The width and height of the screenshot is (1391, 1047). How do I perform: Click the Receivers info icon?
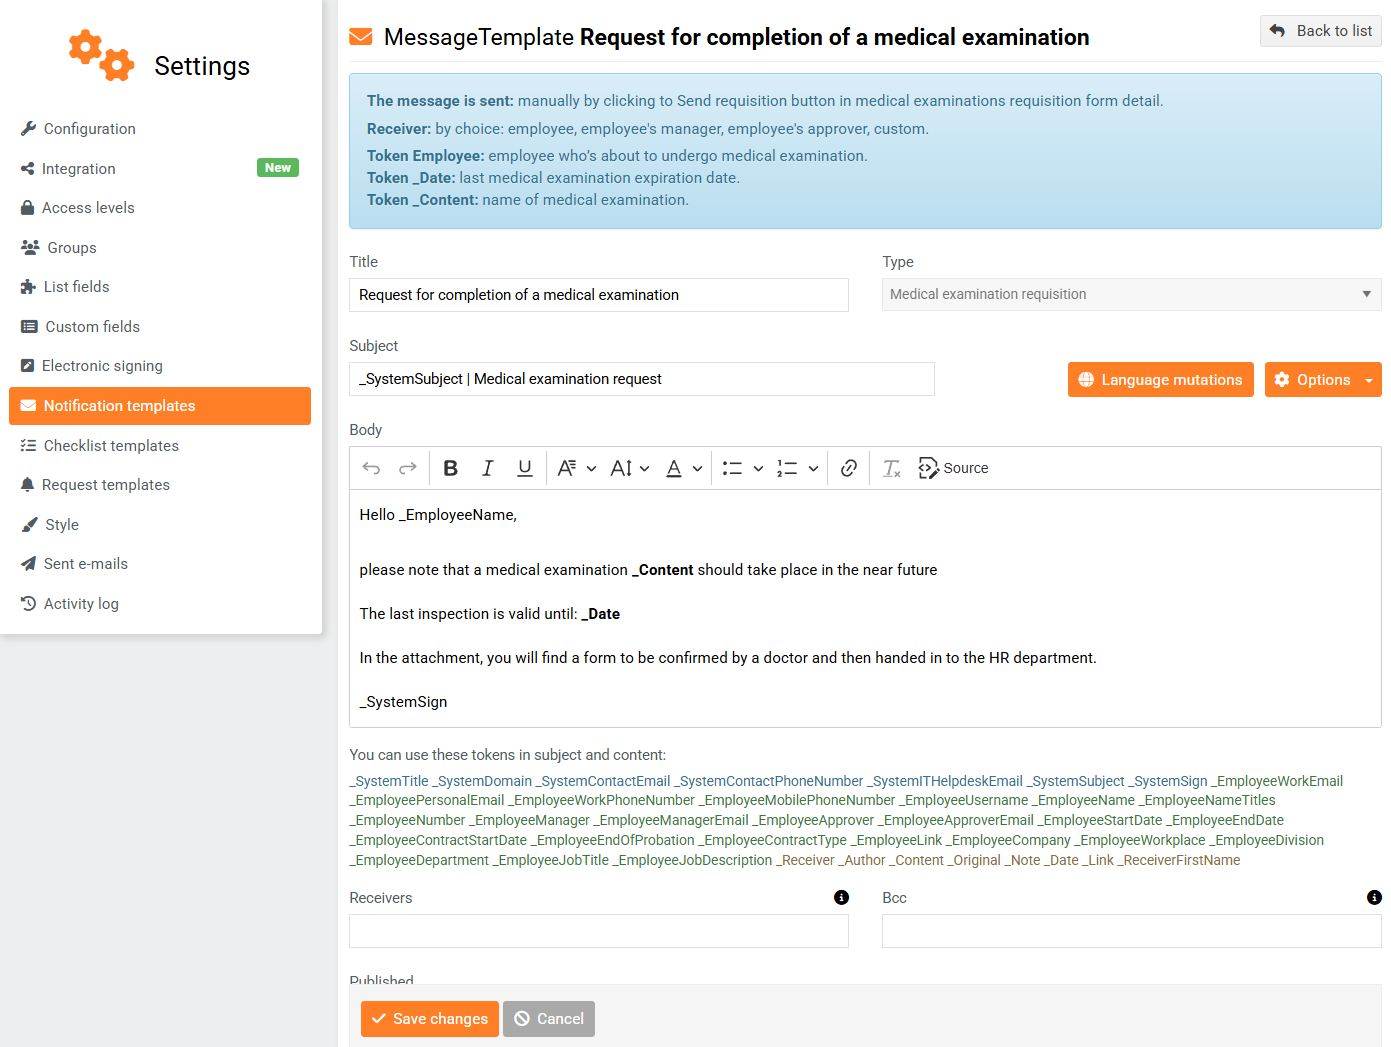[x=841, y=898]
